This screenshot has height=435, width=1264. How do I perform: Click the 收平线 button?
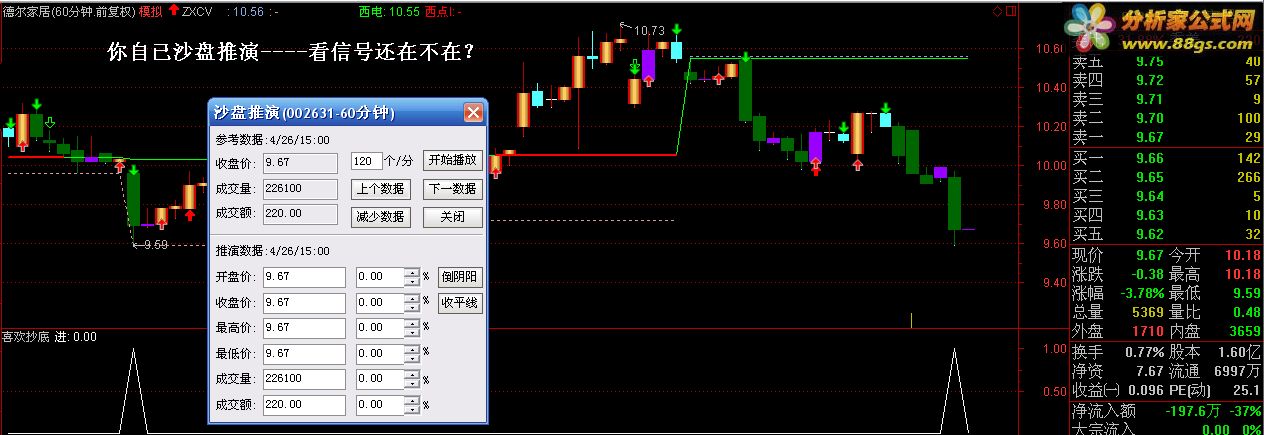460,302
